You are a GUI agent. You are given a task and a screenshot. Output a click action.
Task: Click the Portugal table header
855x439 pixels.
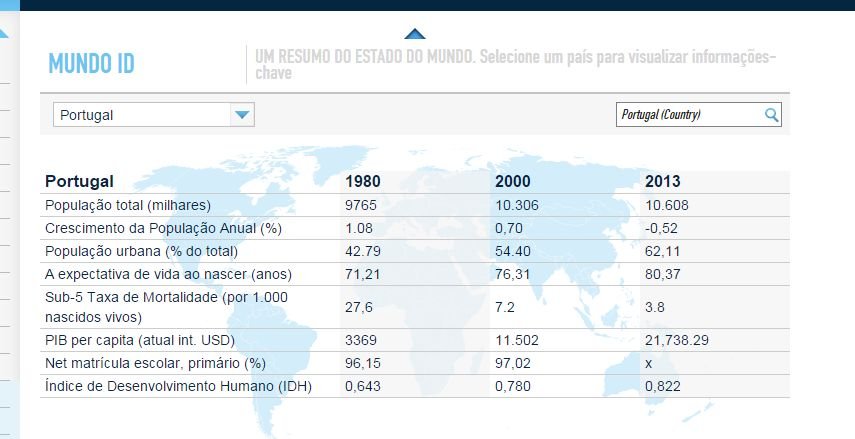(x=79, y=181)
